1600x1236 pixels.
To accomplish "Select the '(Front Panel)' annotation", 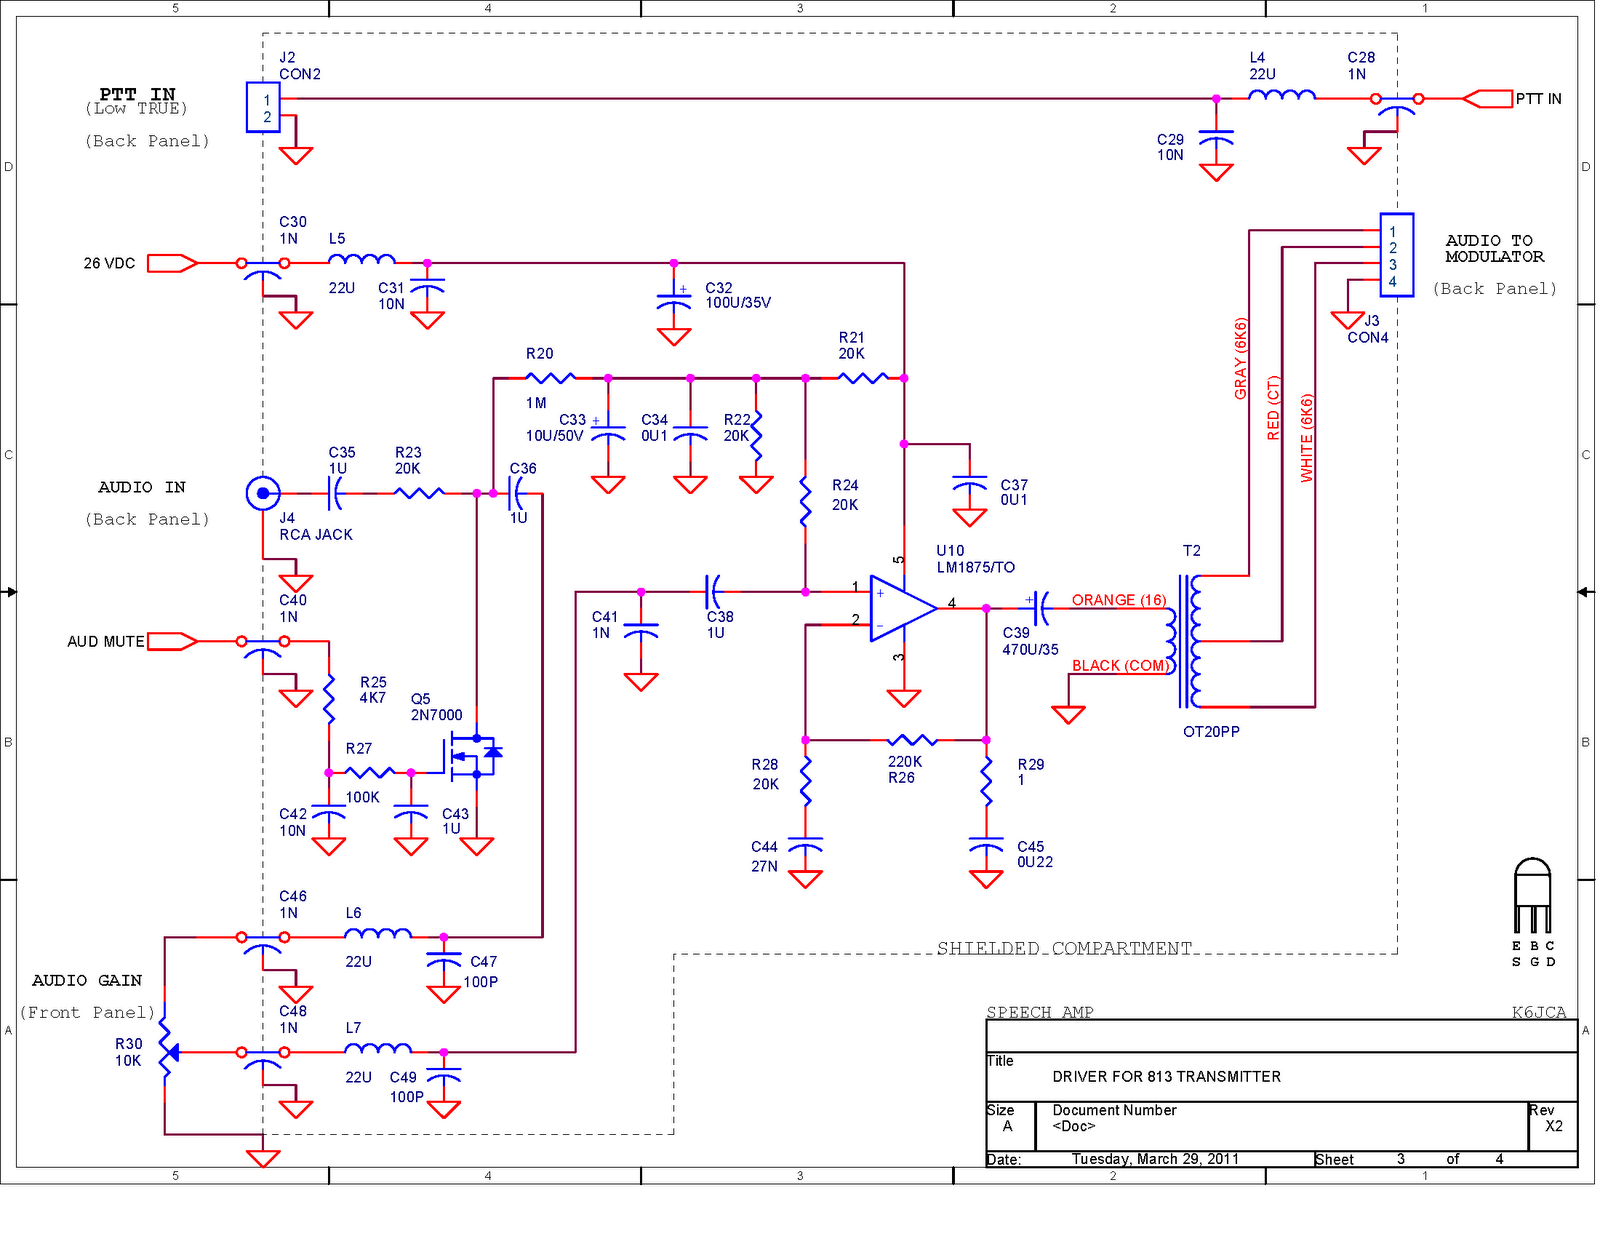I will coord(87,1013).
